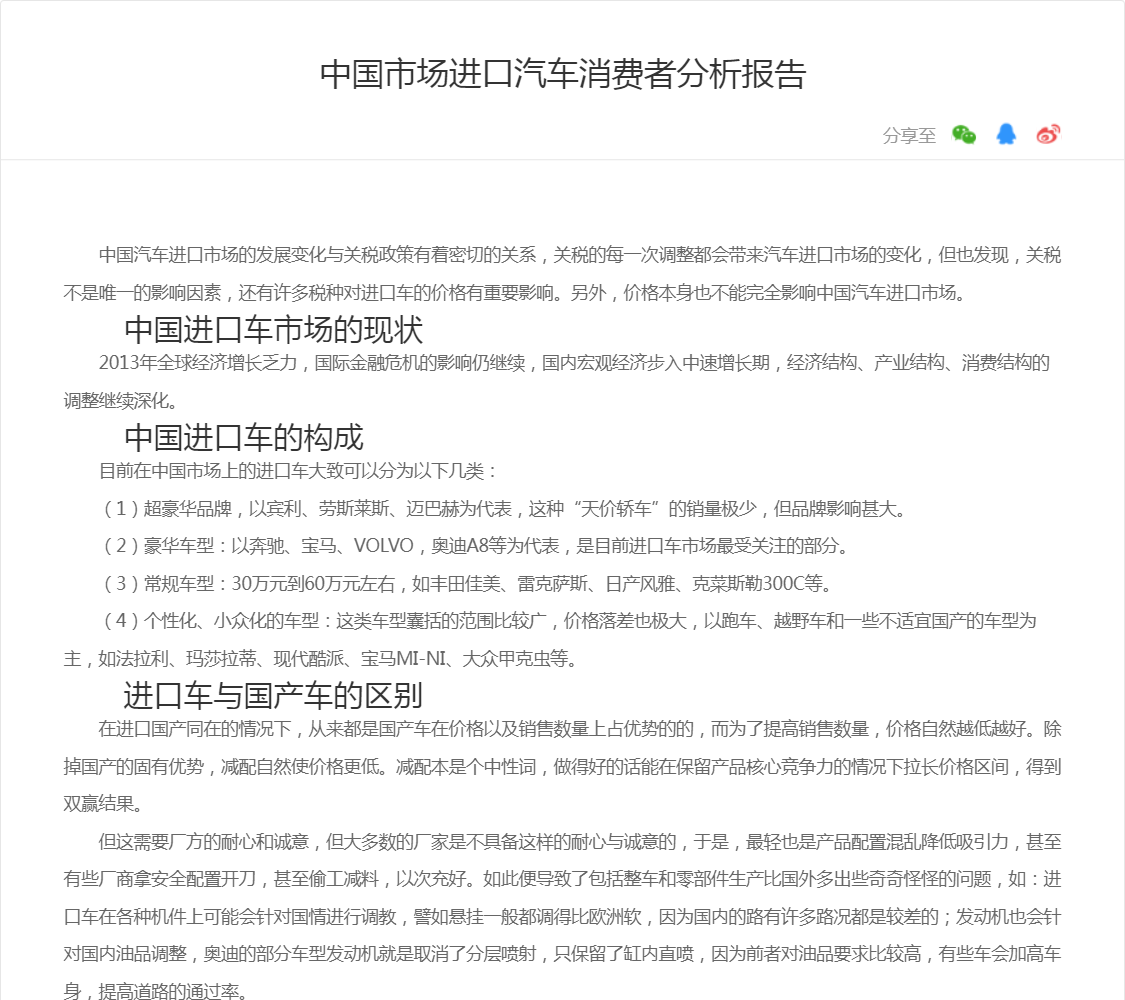Image resolution: width=1125 pixels, height=1000 pixels.
Task: Click the paragraph starting 但这需要厂方的耐心和诚意
Action: [562, 916]
